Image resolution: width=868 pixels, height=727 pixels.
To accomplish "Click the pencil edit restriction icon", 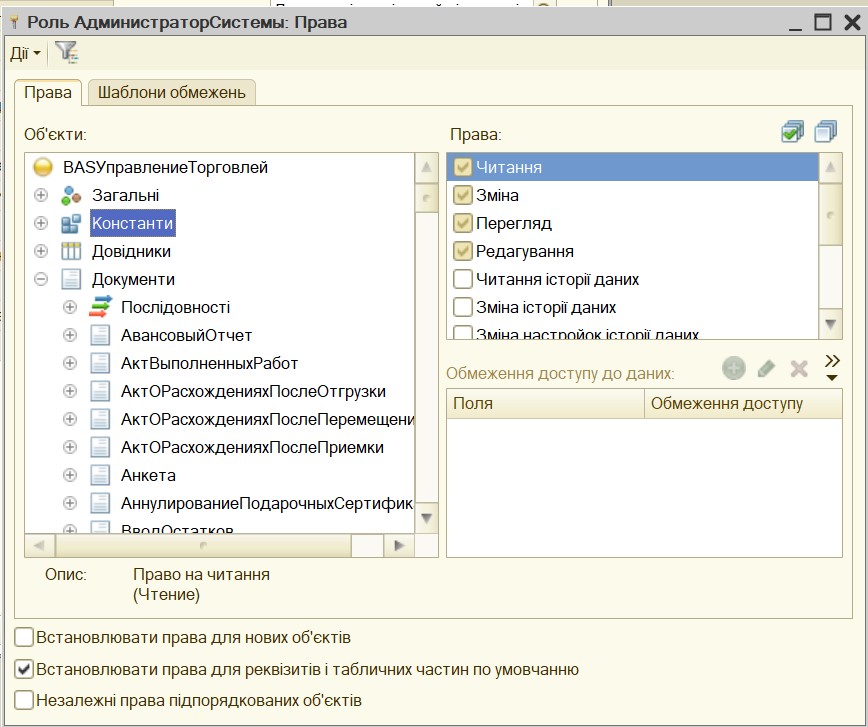I will pos(766,368).
